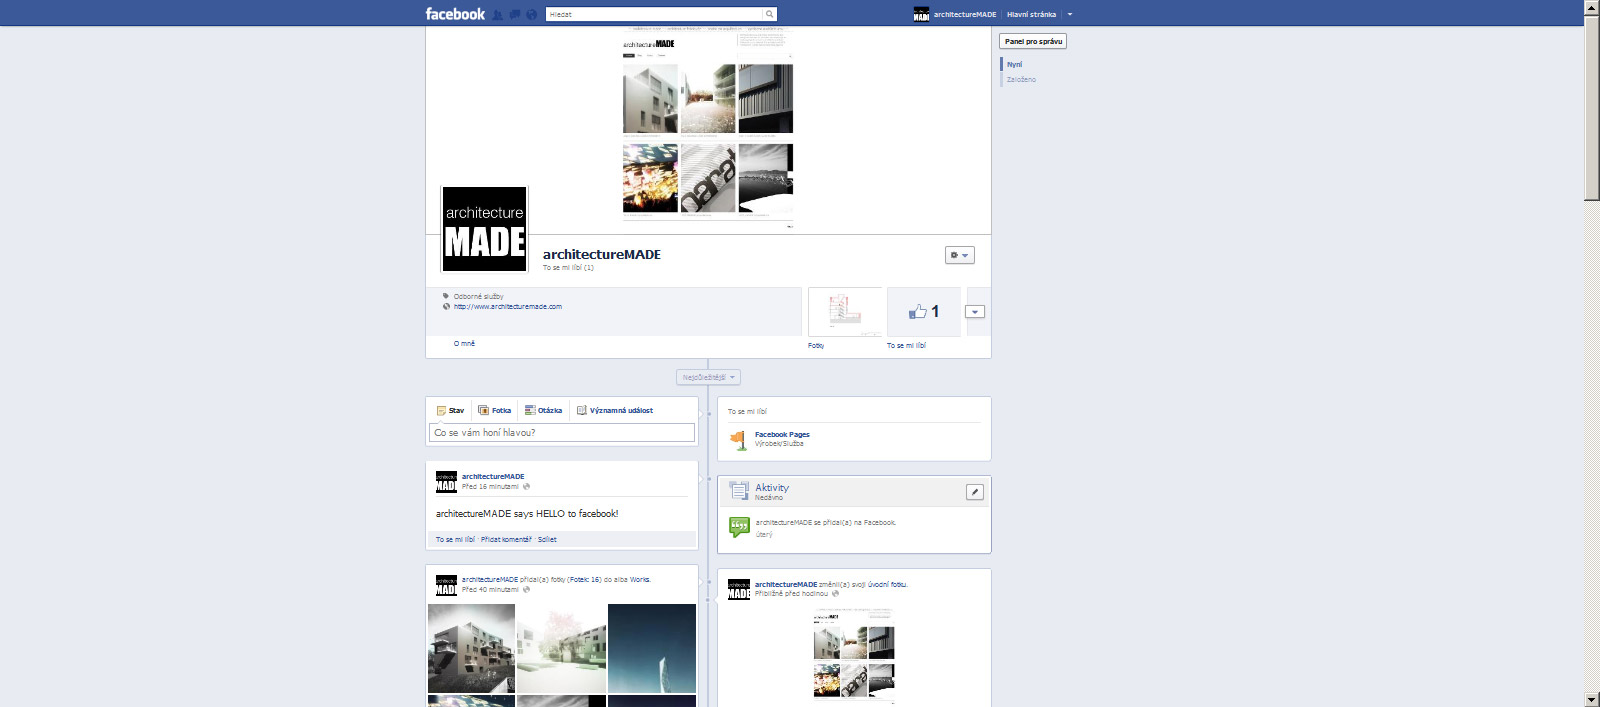Image resolution: width=1600 pixels, height=707 pixels.
Task: Open notifications globe icon in top bar
Action: (x=531, y=15)
